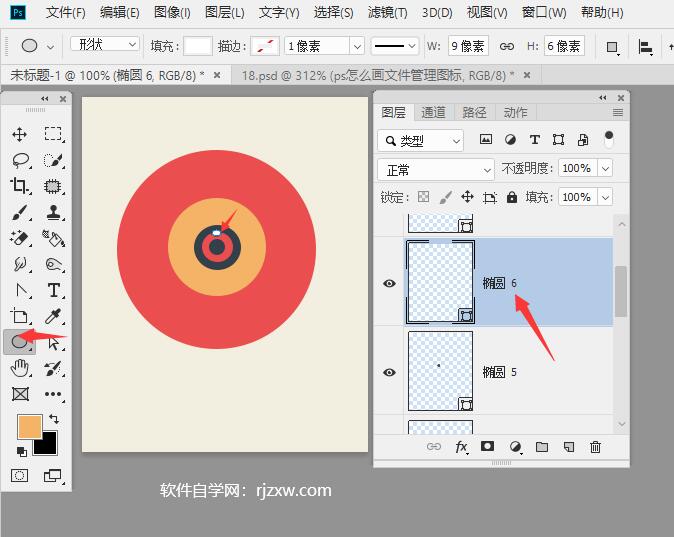Viewport: 674px width, 537px height.
Task: Open the 类型 layer filter dropdown
Action: coord(420,141)
